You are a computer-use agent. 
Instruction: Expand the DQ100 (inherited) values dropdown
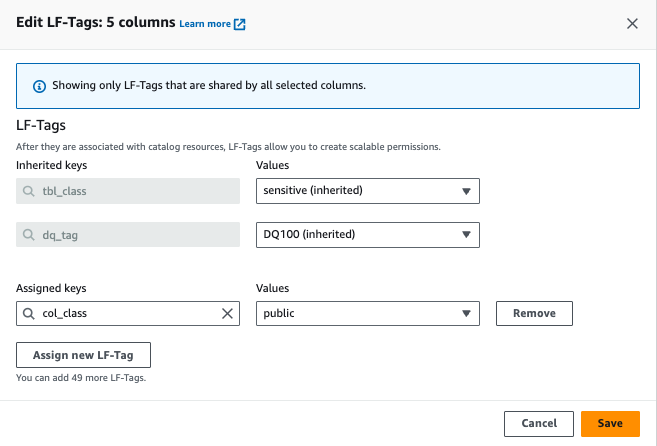tap(368, 235)
